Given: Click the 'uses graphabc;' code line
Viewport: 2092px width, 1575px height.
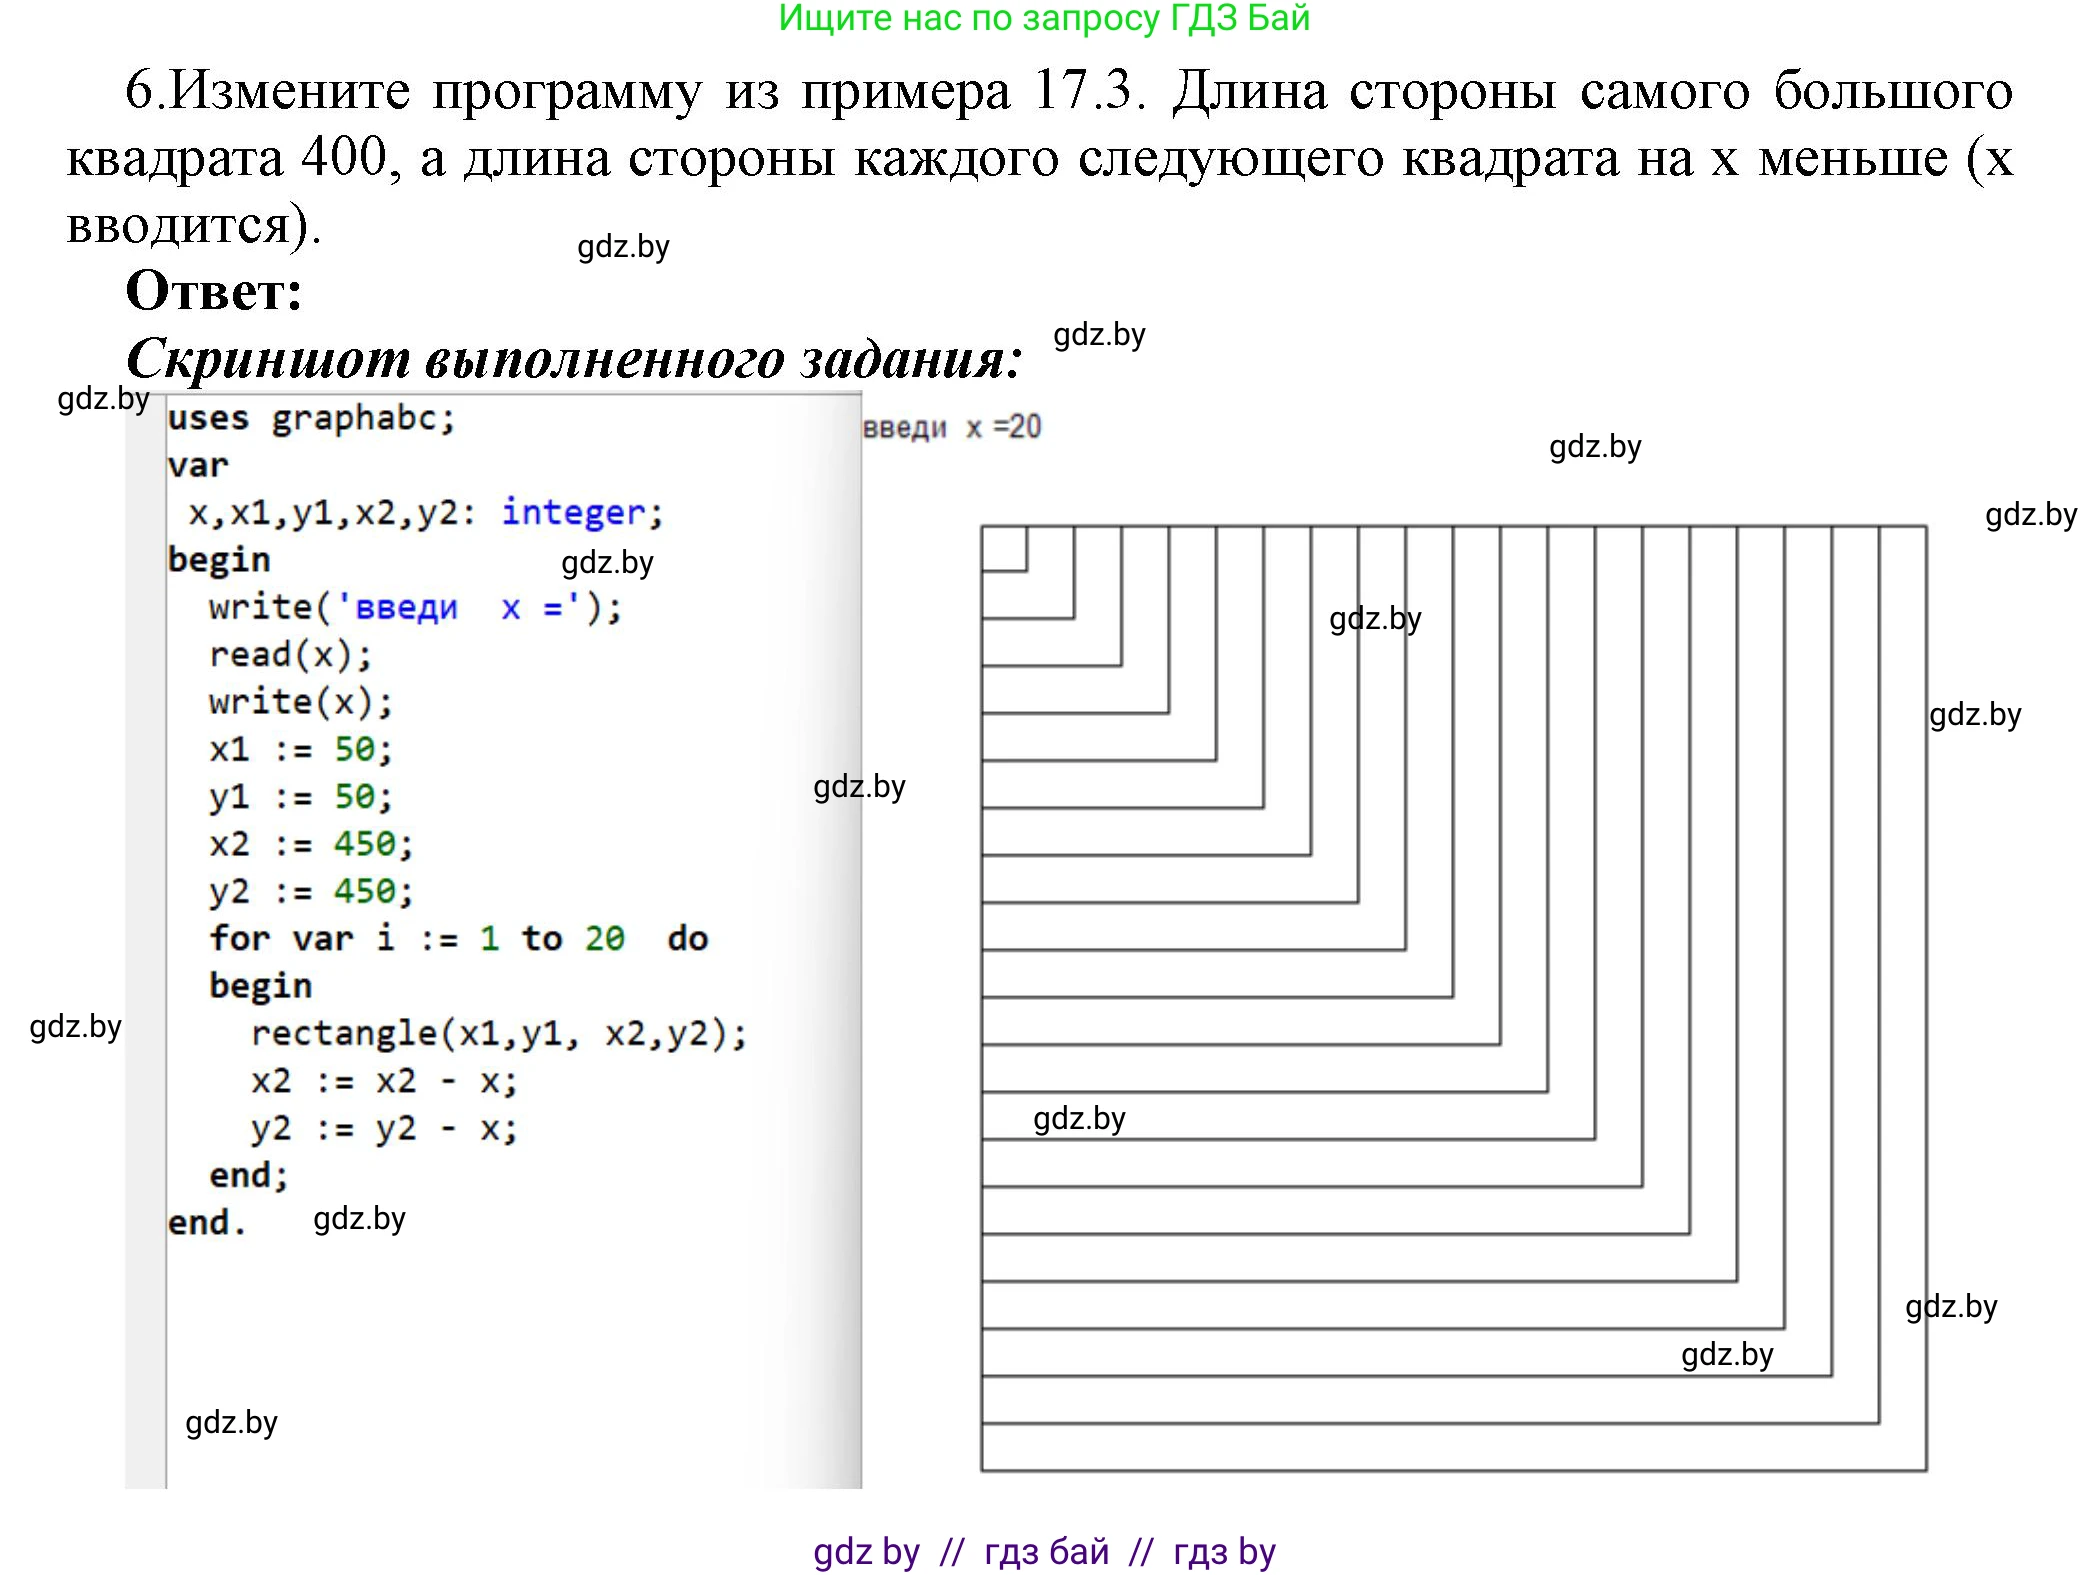Looking at the screenshot, I should 311,418.
